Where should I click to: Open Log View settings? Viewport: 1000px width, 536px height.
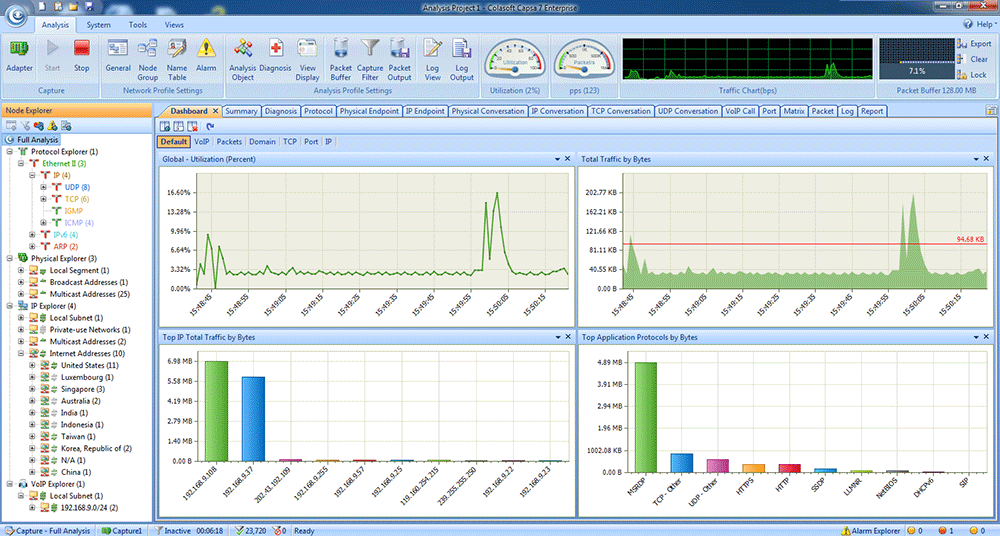[432, 60]
